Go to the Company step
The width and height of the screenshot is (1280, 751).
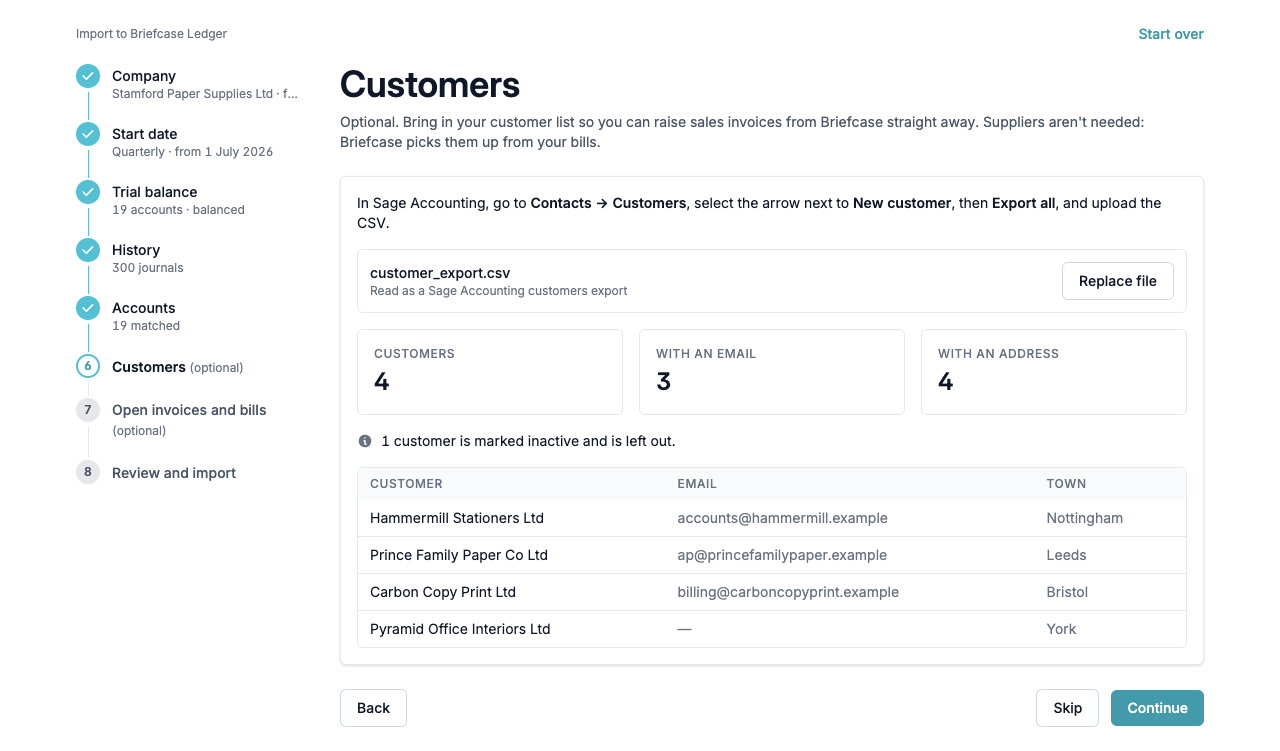(144, 76)
